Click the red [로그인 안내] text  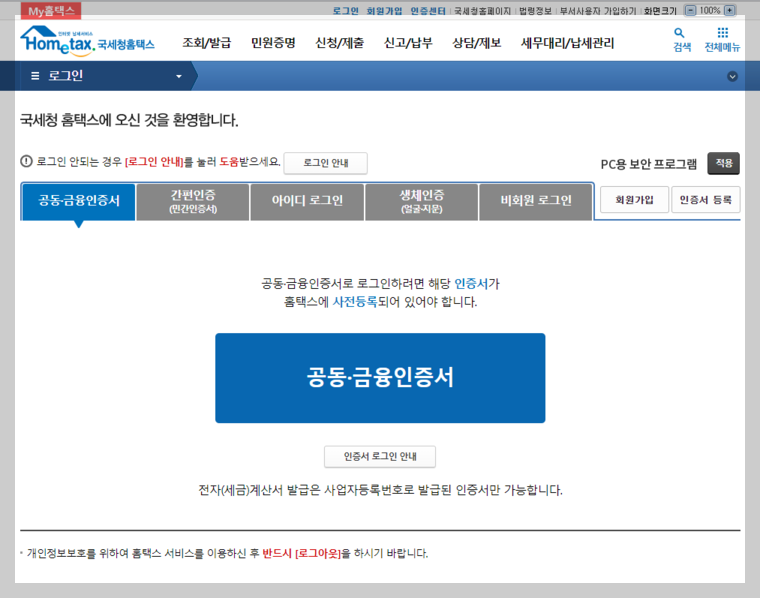coord(154,162)
